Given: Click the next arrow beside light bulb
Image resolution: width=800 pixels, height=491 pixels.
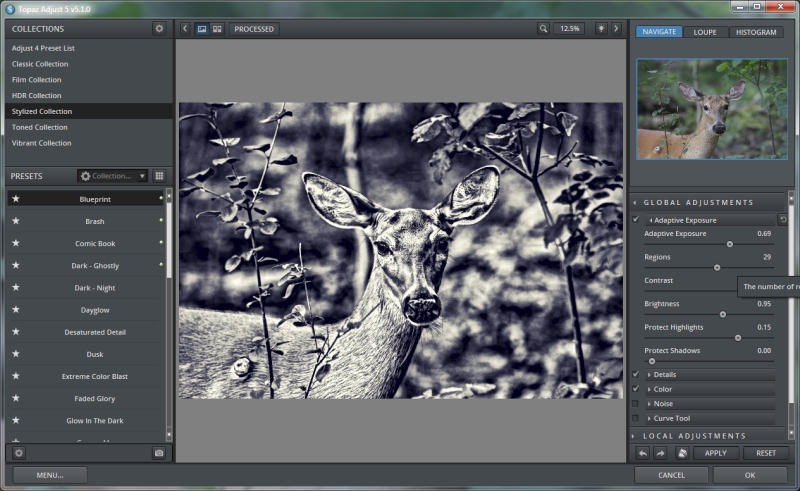Looking at the screenshot, I should [x=616, y=29].
